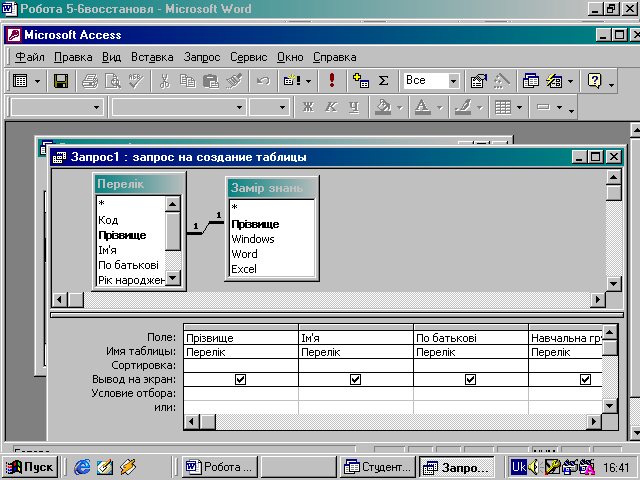The width and height of the screenshot is (640, 480).
Task: Apply font color A icon
Action: (423, 107)
